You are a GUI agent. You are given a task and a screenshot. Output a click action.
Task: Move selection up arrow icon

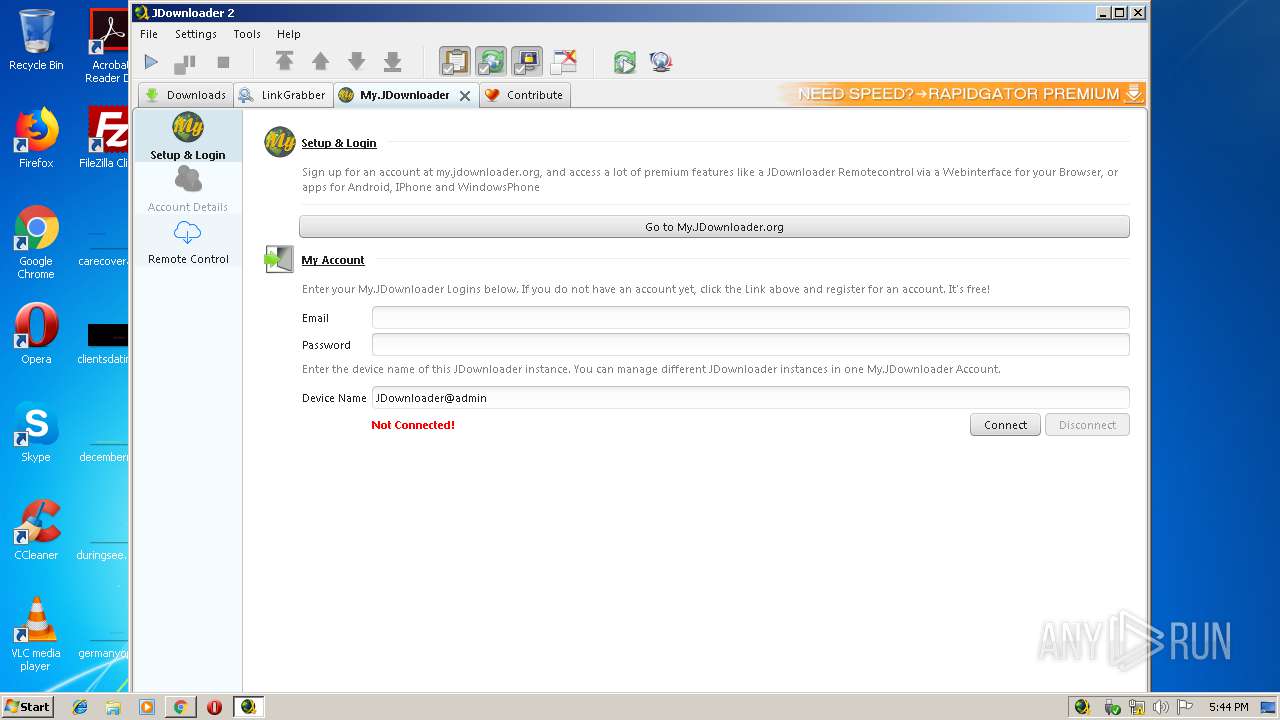(320, 62)
